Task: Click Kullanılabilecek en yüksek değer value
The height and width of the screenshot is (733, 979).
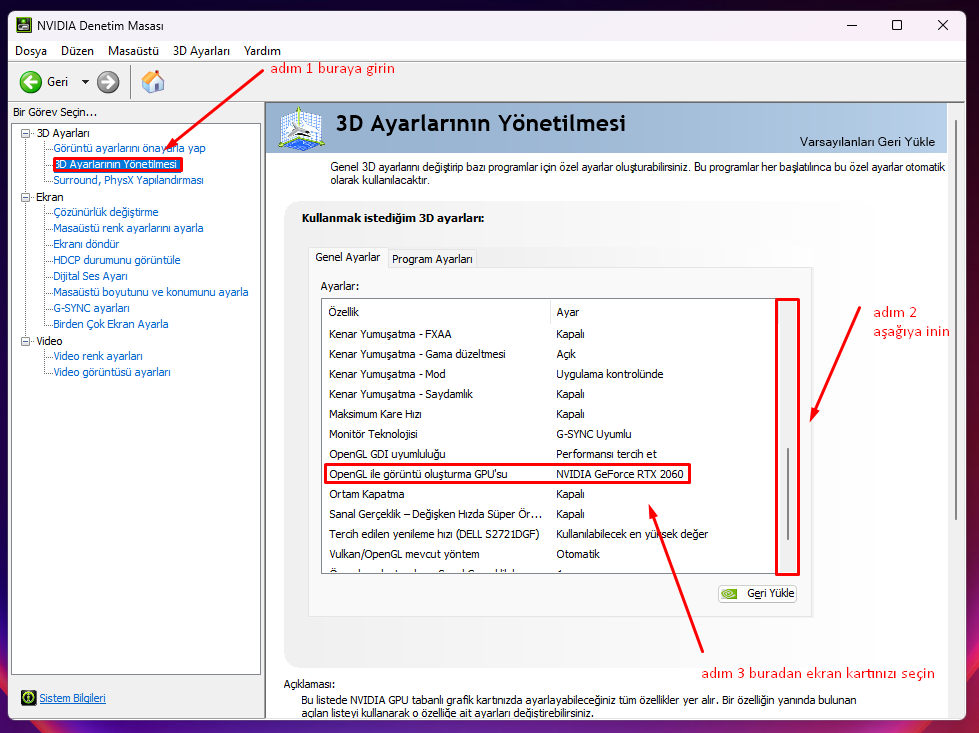Action: click(632, 534)
